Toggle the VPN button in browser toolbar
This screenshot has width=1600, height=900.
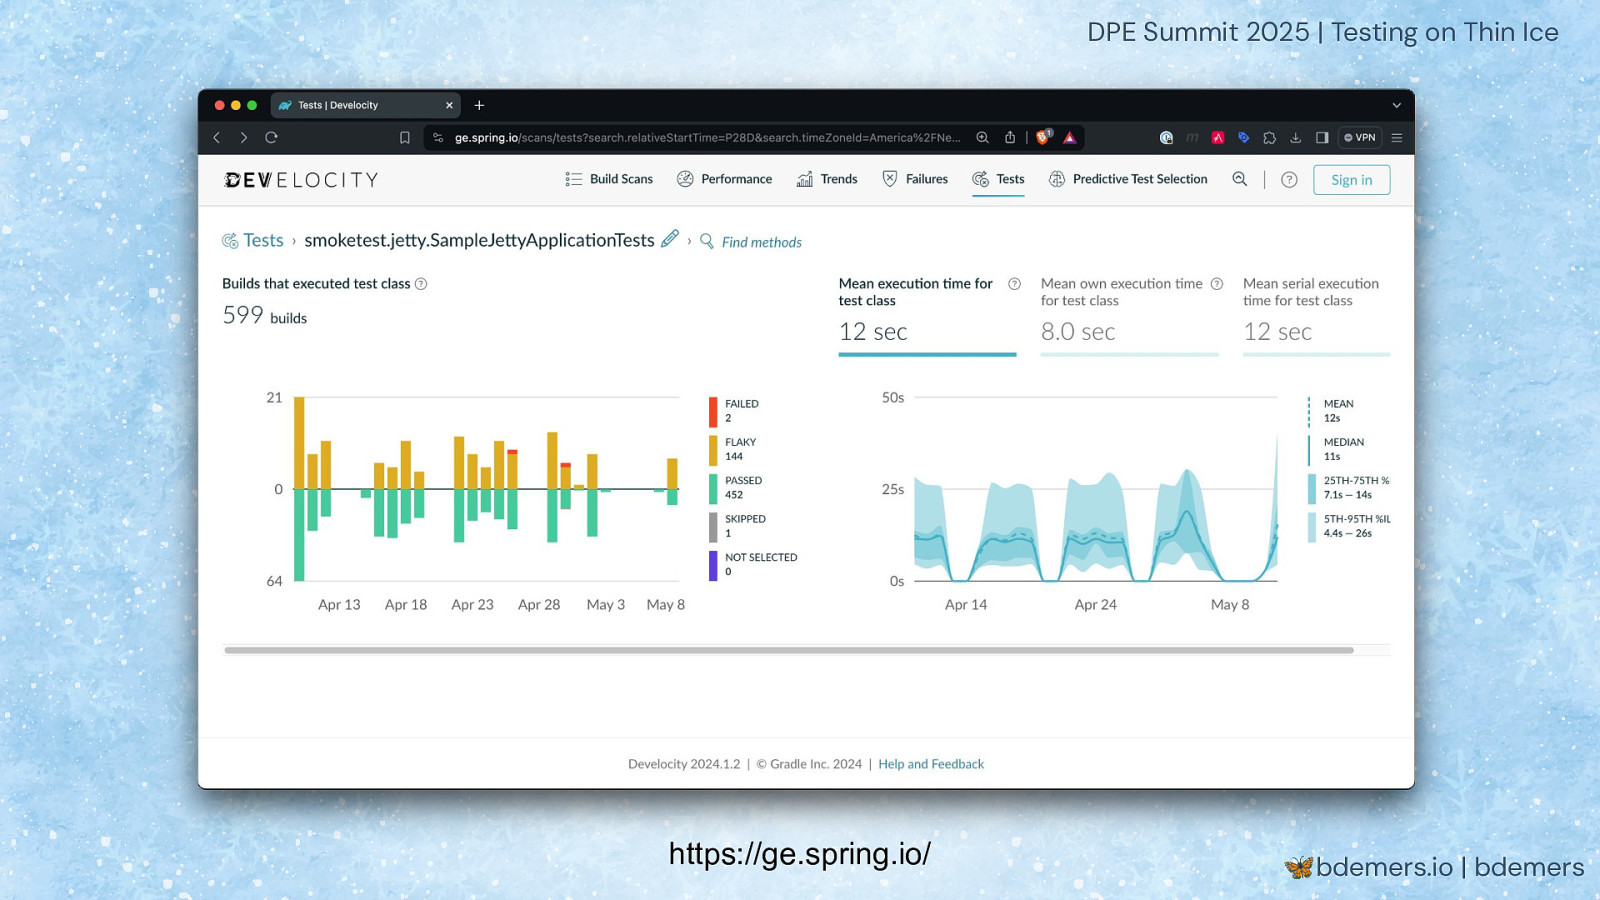pyautogui.click(x=1360, y=138)
